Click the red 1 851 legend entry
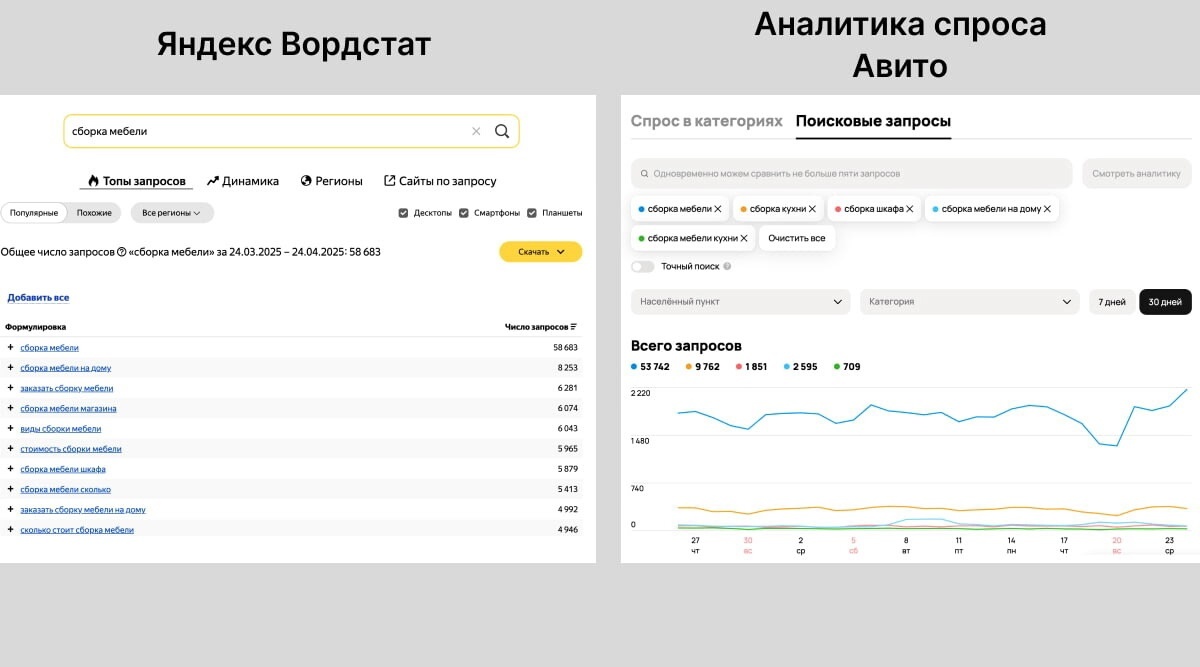 point(752,367)
